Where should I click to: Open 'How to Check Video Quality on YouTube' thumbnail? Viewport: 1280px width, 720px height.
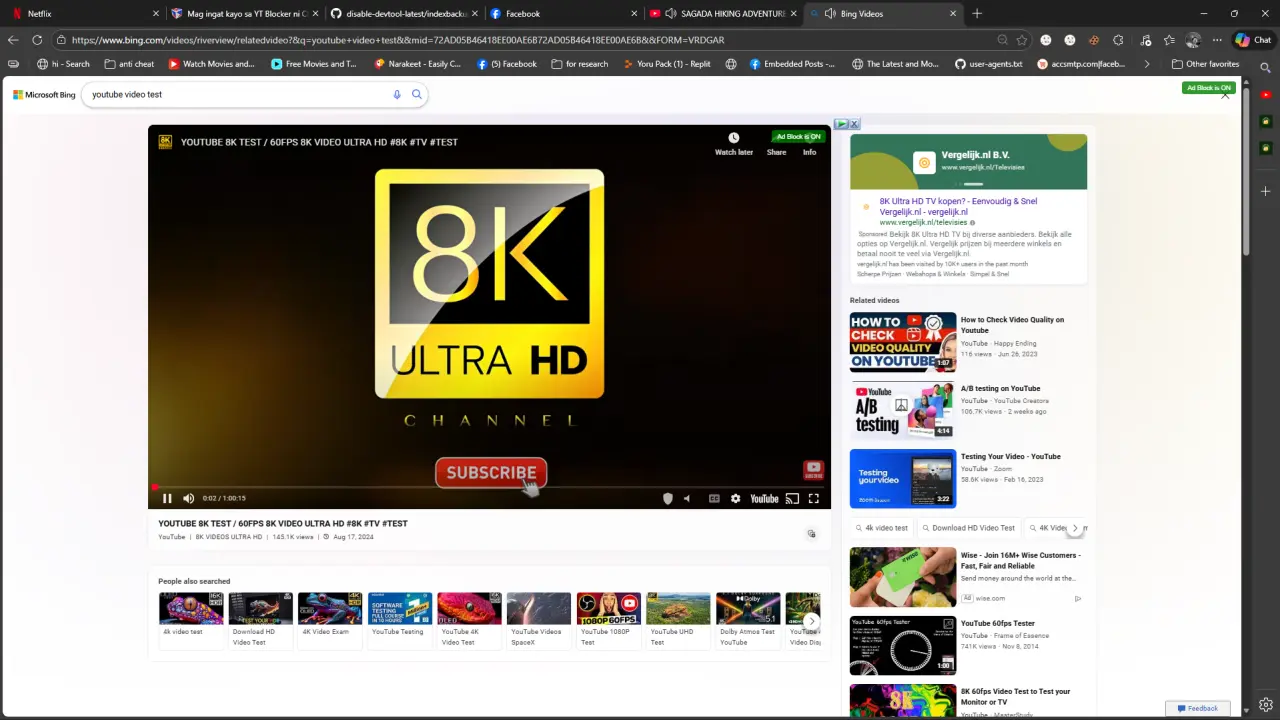click(x=903, y=342)
